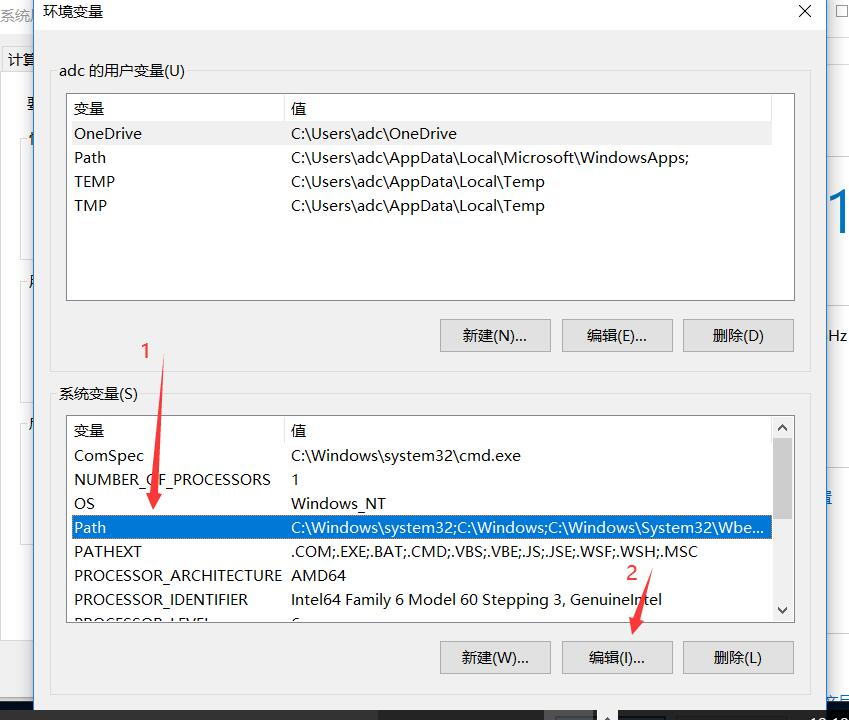
Task: Click the 删除(D) button for user variables
Action: pyautogui.click(x=738, y=335)
